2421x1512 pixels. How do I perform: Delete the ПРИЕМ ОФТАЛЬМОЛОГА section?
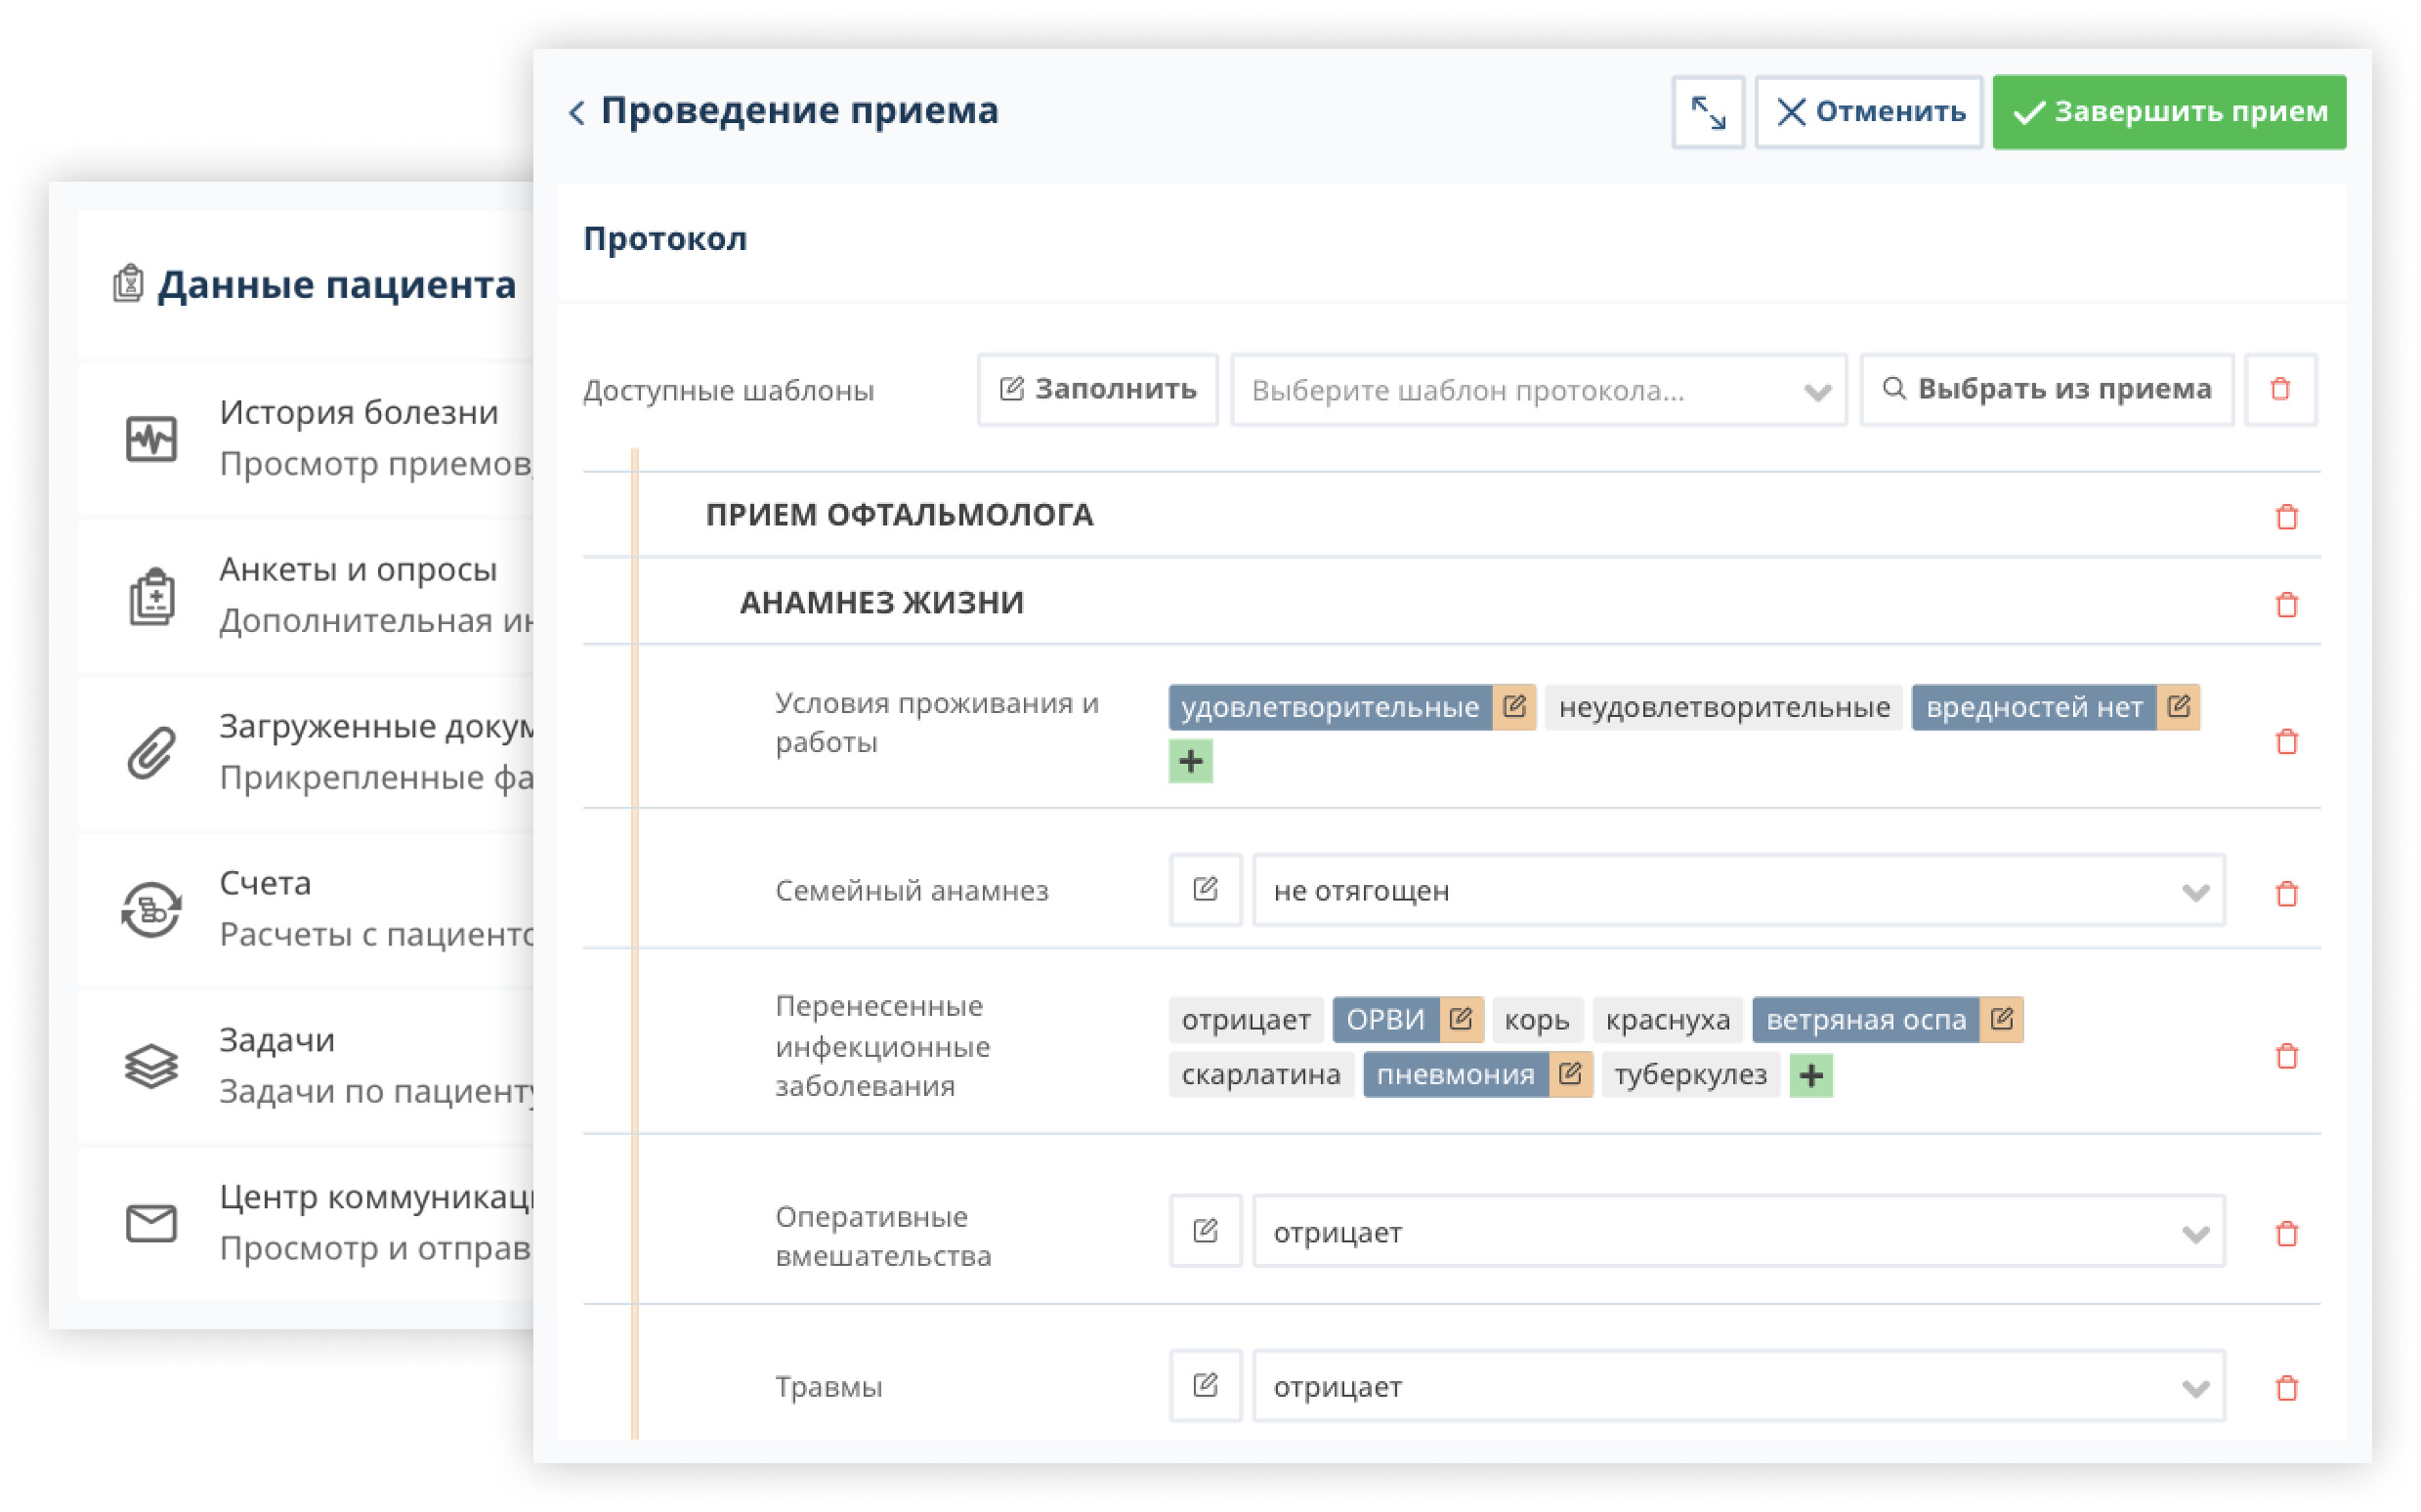click(x=2286, y=517)
